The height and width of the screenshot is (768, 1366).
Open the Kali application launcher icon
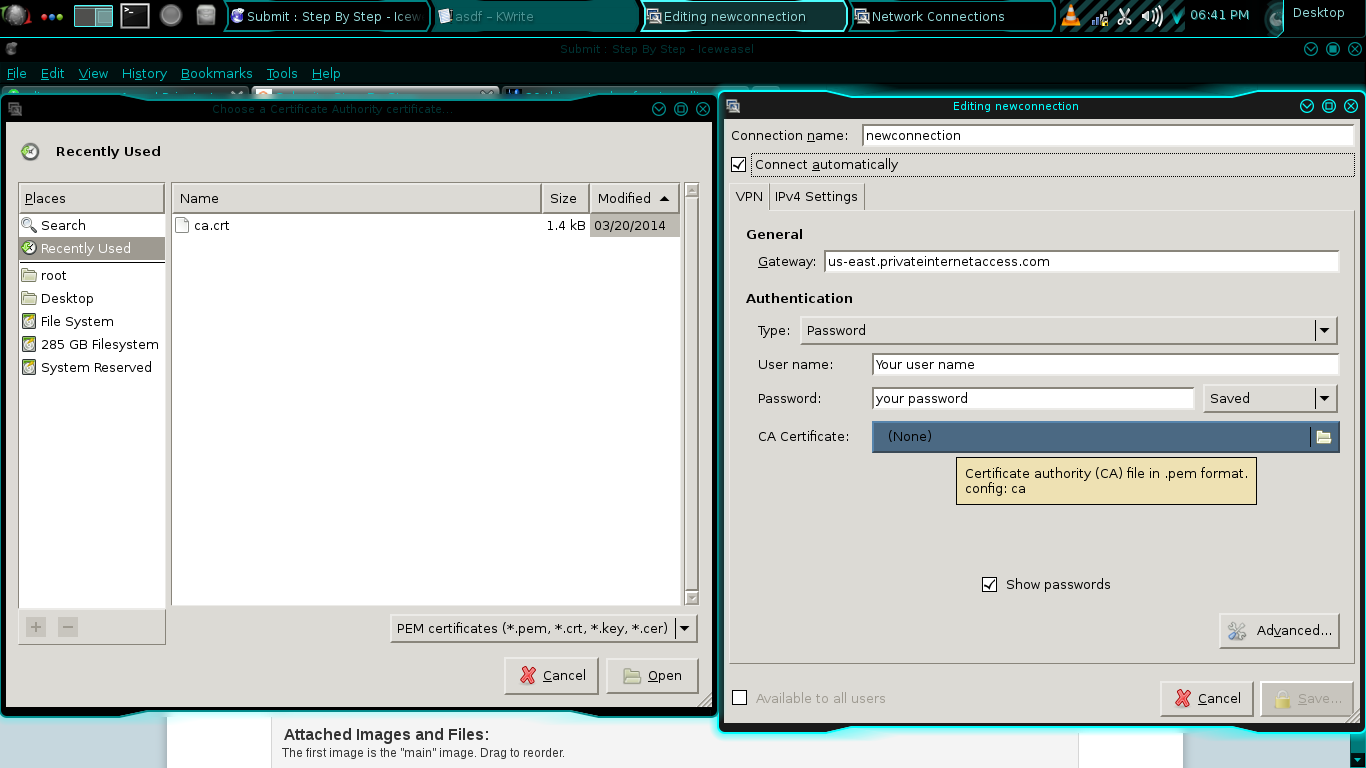pyautogui.click(x=16, y=15)
